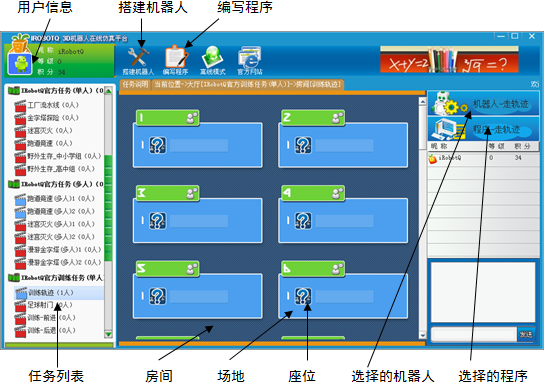Open the 编写程序 clipboard icon
This screenshot has width=544, height=383.
pyautogui.click(x=176, y=61)
